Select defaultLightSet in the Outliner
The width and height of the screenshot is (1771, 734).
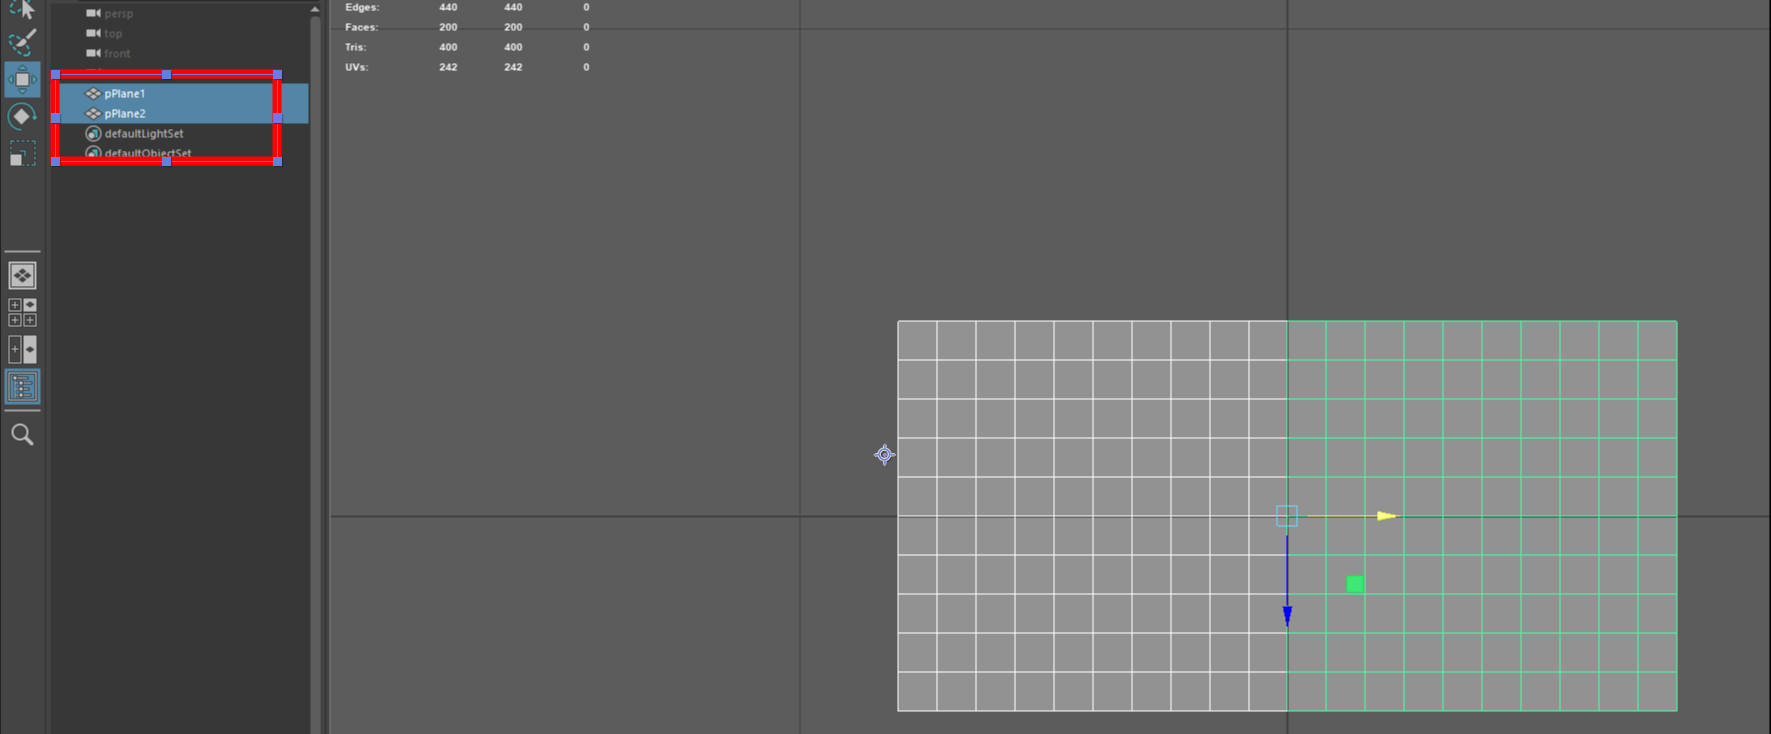pos(144,134)
